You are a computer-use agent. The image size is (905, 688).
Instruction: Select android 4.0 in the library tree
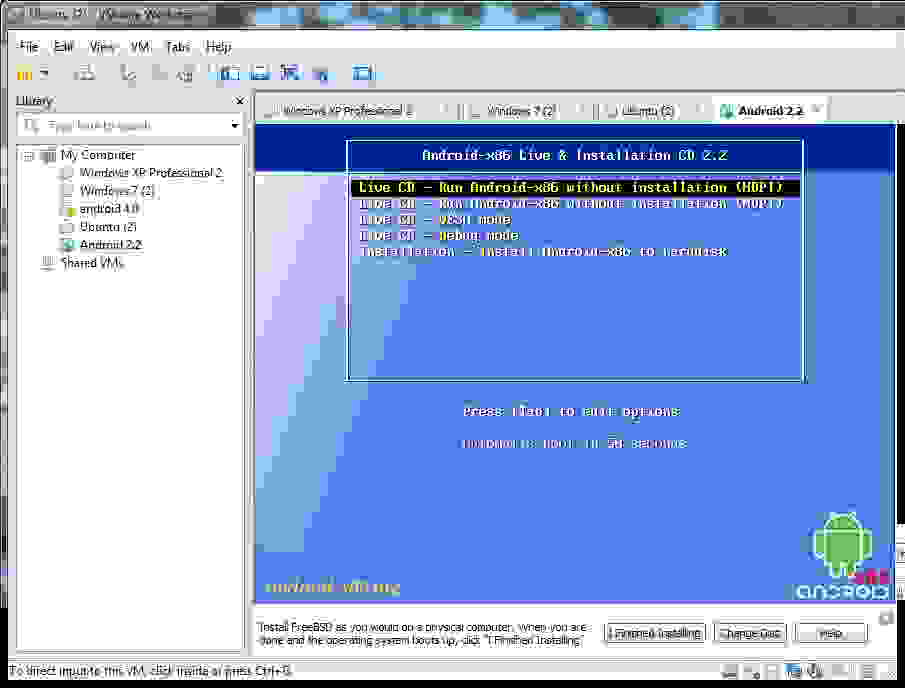pyautogui.click(x=108, y=209)
